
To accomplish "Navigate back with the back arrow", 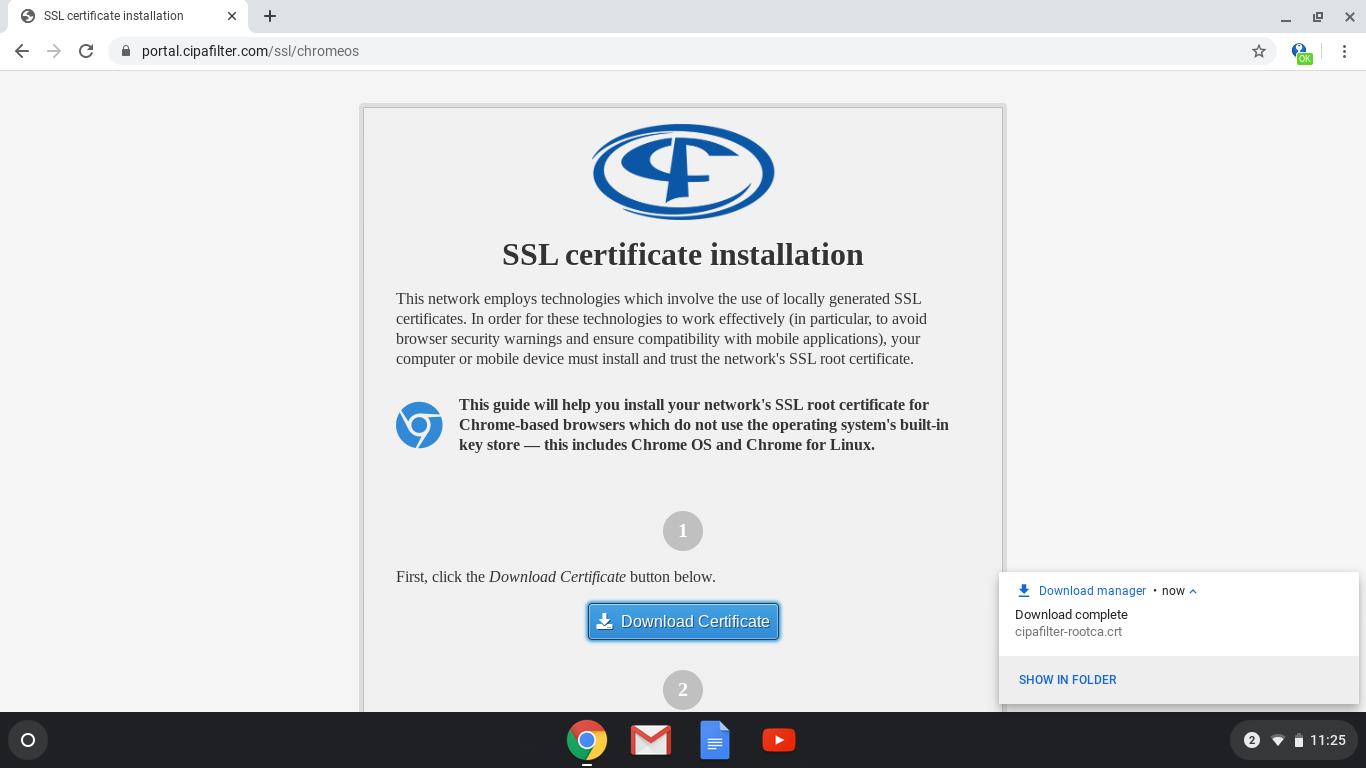I will [21, 50].
